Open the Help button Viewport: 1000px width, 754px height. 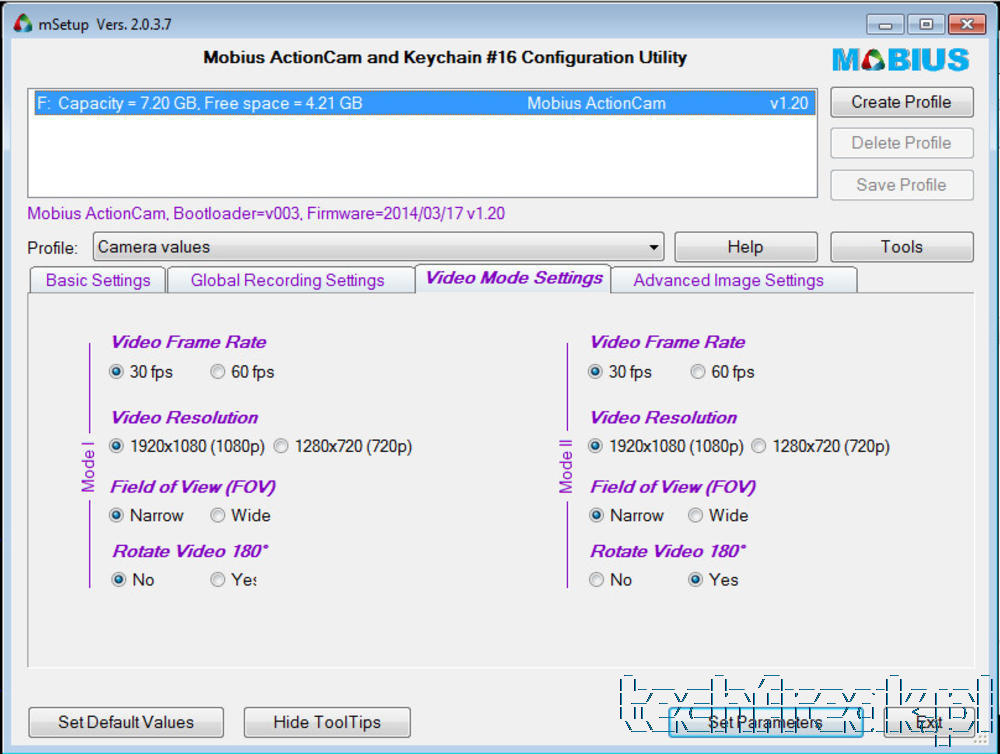746,247
